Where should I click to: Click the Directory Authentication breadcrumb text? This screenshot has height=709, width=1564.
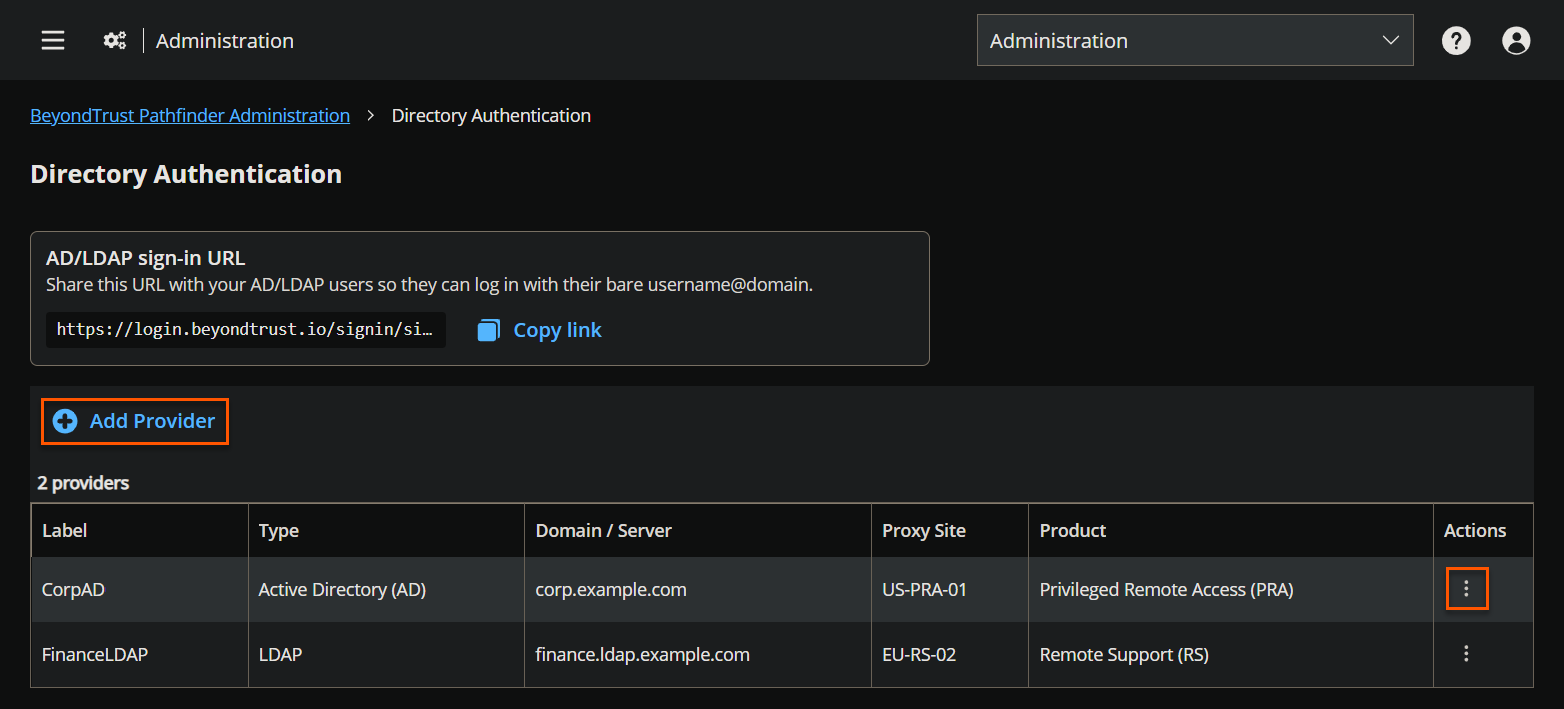(x=491, y=116)
